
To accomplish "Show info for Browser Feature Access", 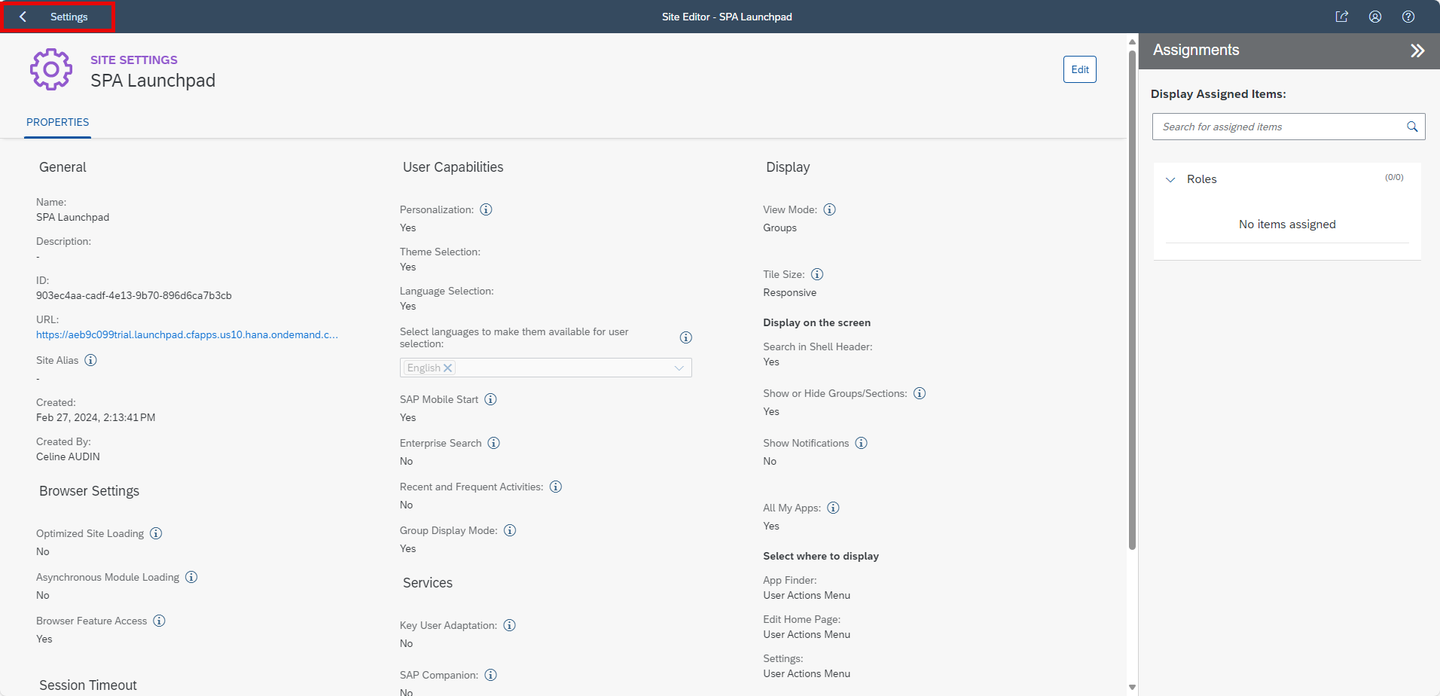I will point(159,621).
